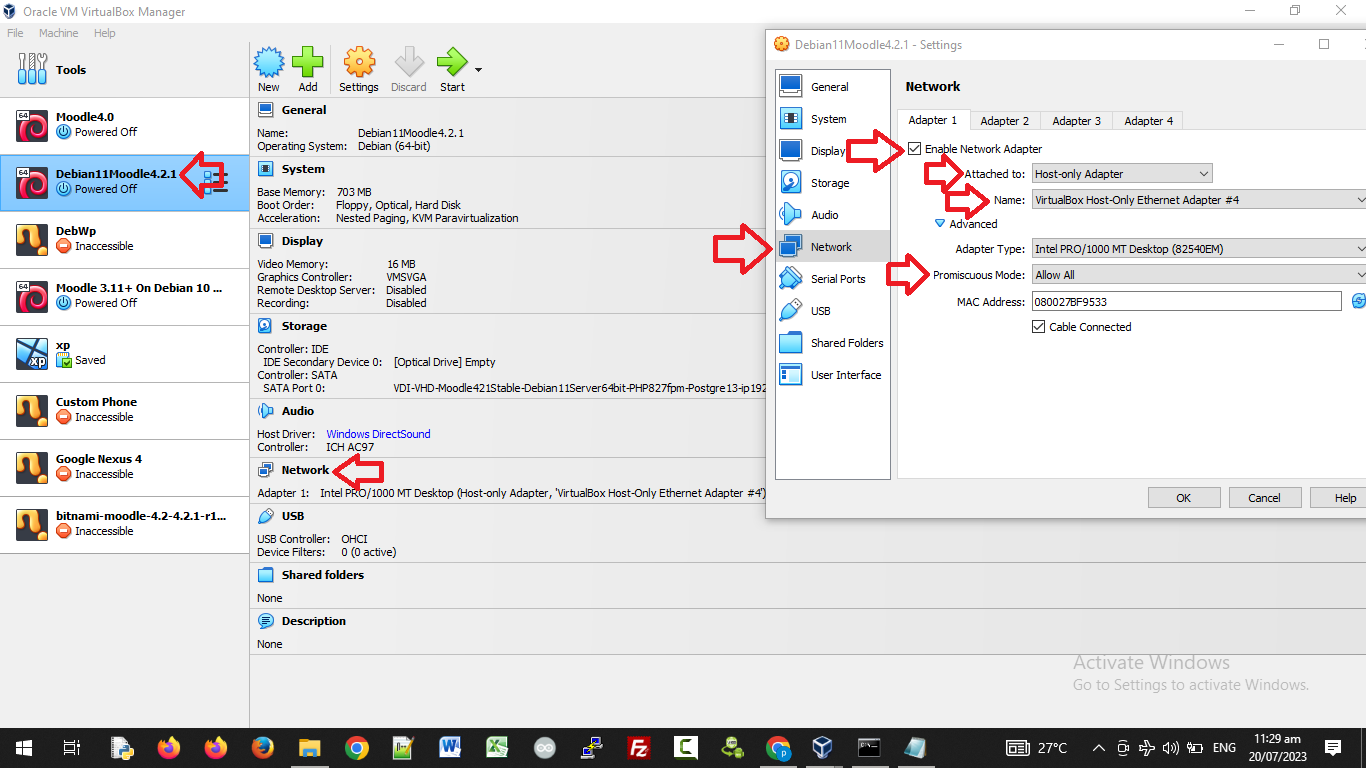Open the User Interface settings category
This screenshot has height=768, width=1366.
pyautogui.click(x=832, y=375)
